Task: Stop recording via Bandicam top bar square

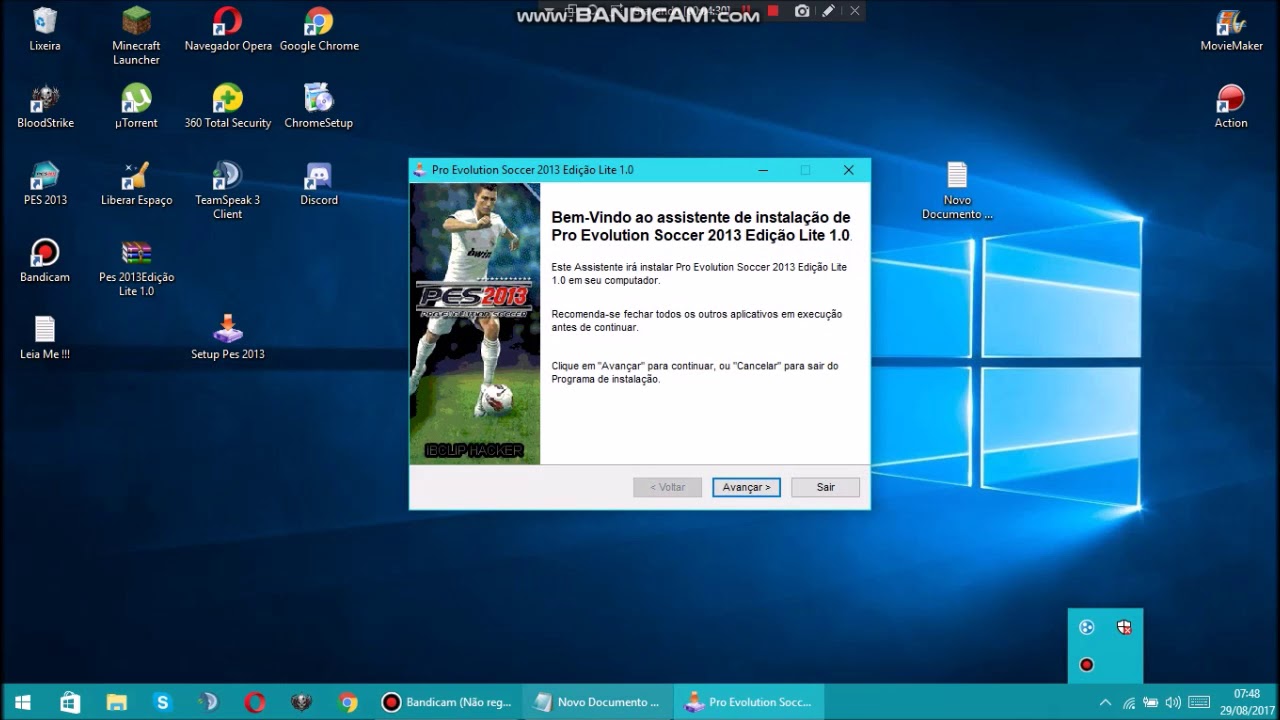Action: [773, 11]
